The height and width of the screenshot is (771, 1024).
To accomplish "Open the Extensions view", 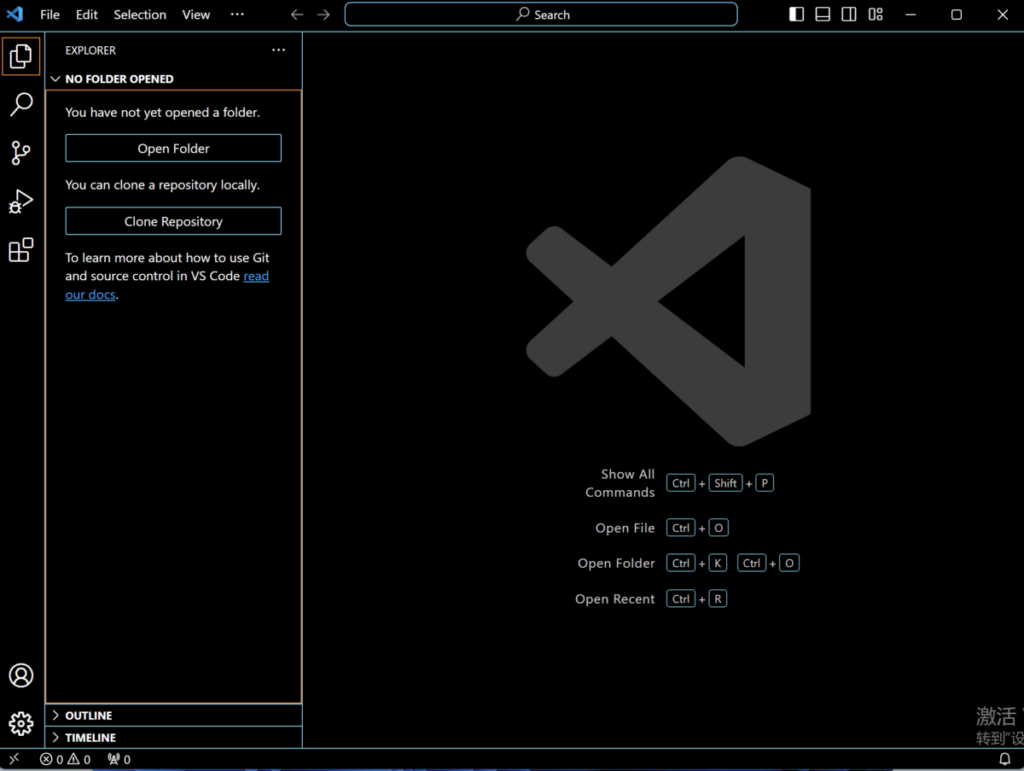I will coord(21,250).
